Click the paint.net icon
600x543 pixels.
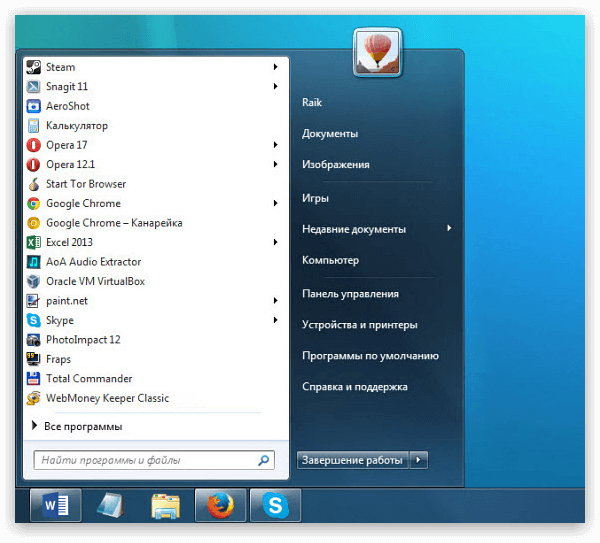(x=34, y=301)
